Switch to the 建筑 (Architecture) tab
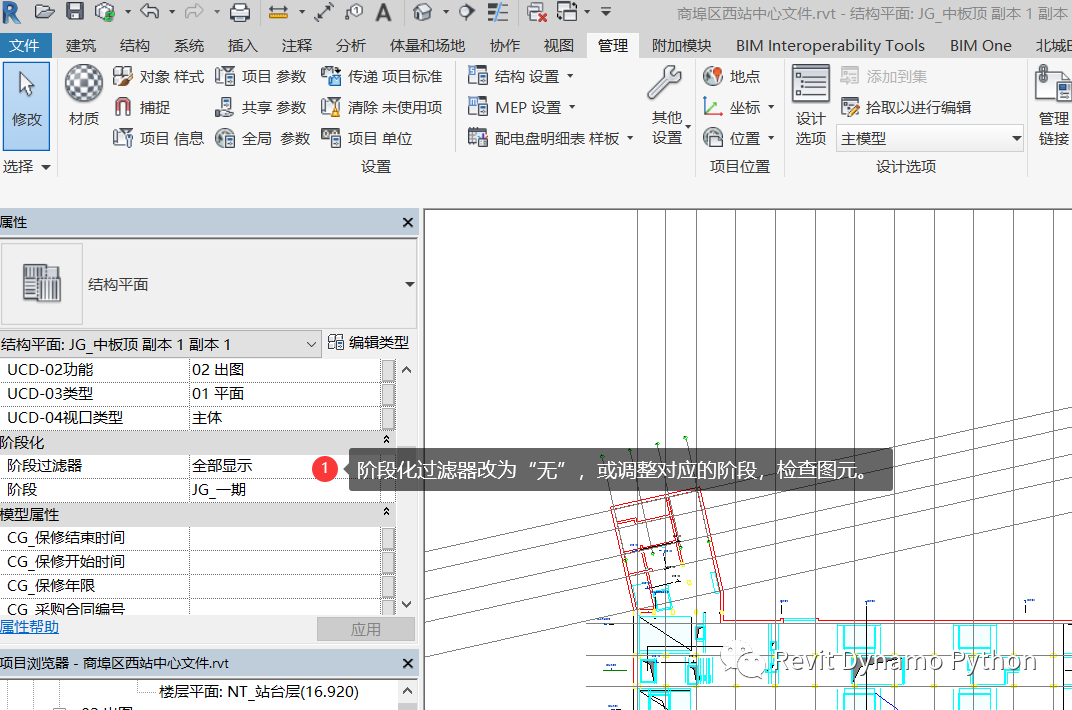1072x710 pixels. point(81,46)
